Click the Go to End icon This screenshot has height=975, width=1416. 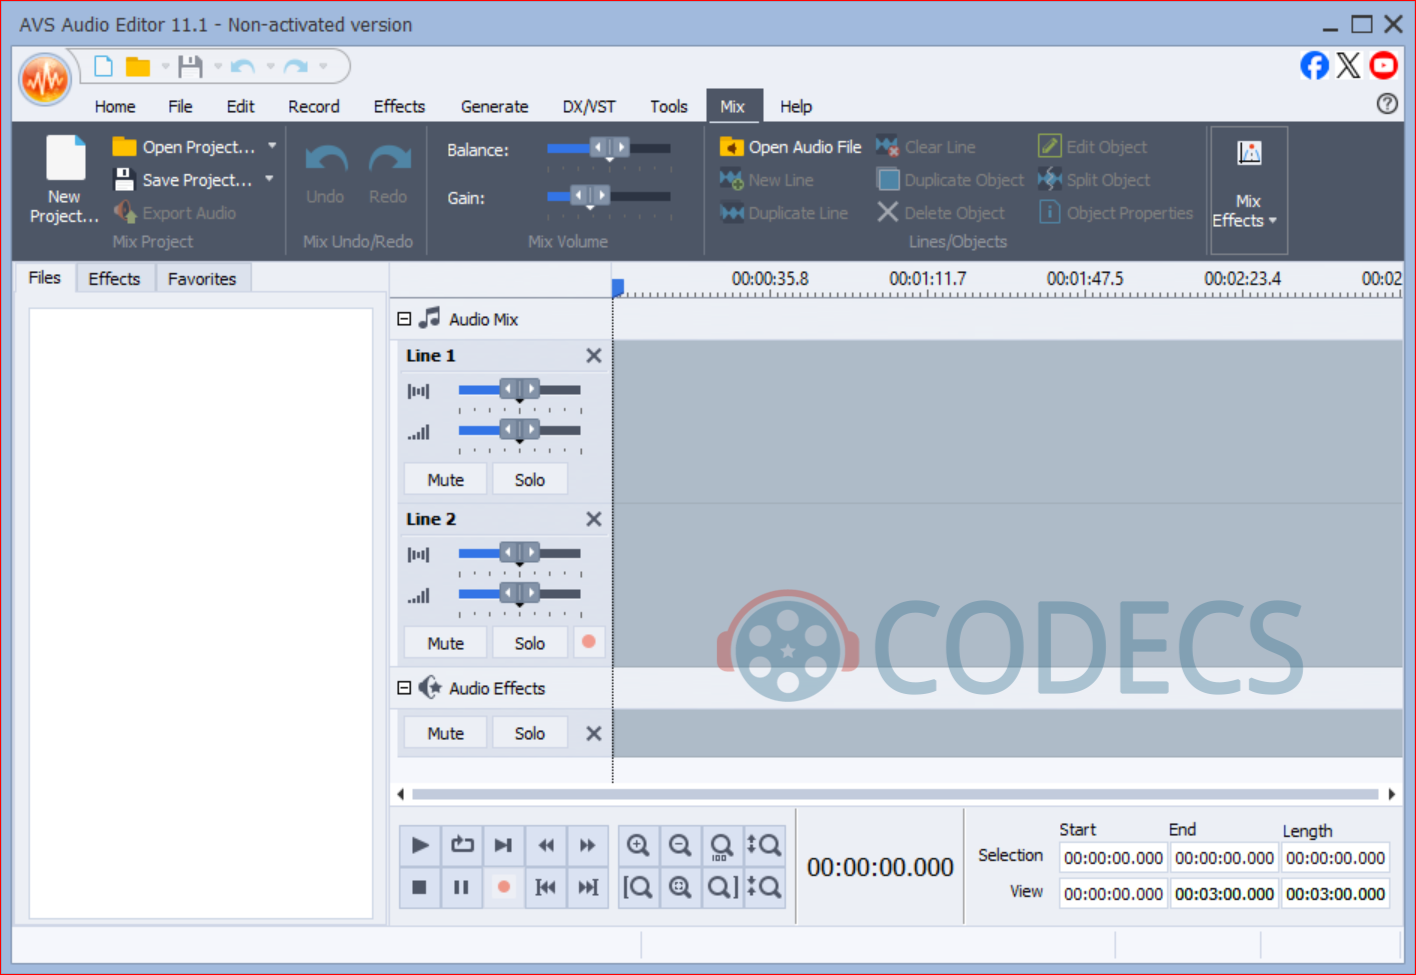coord(588,887)
